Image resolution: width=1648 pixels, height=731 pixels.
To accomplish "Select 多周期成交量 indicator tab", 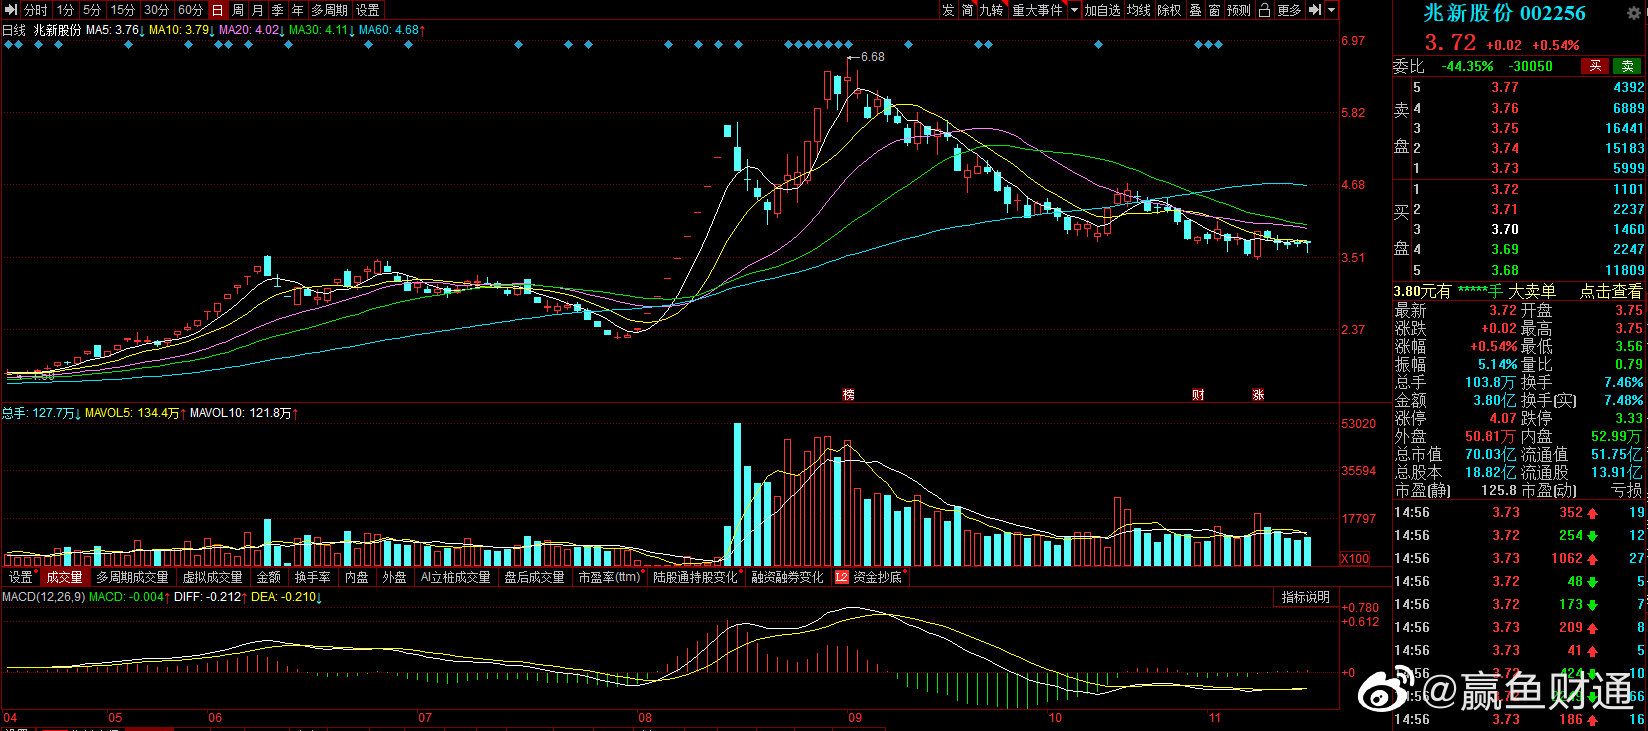I will (133, 577).
